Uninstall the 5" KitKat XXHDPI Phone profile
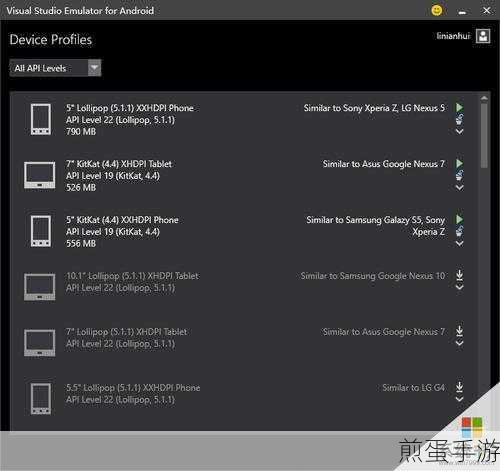 (459, 231)
